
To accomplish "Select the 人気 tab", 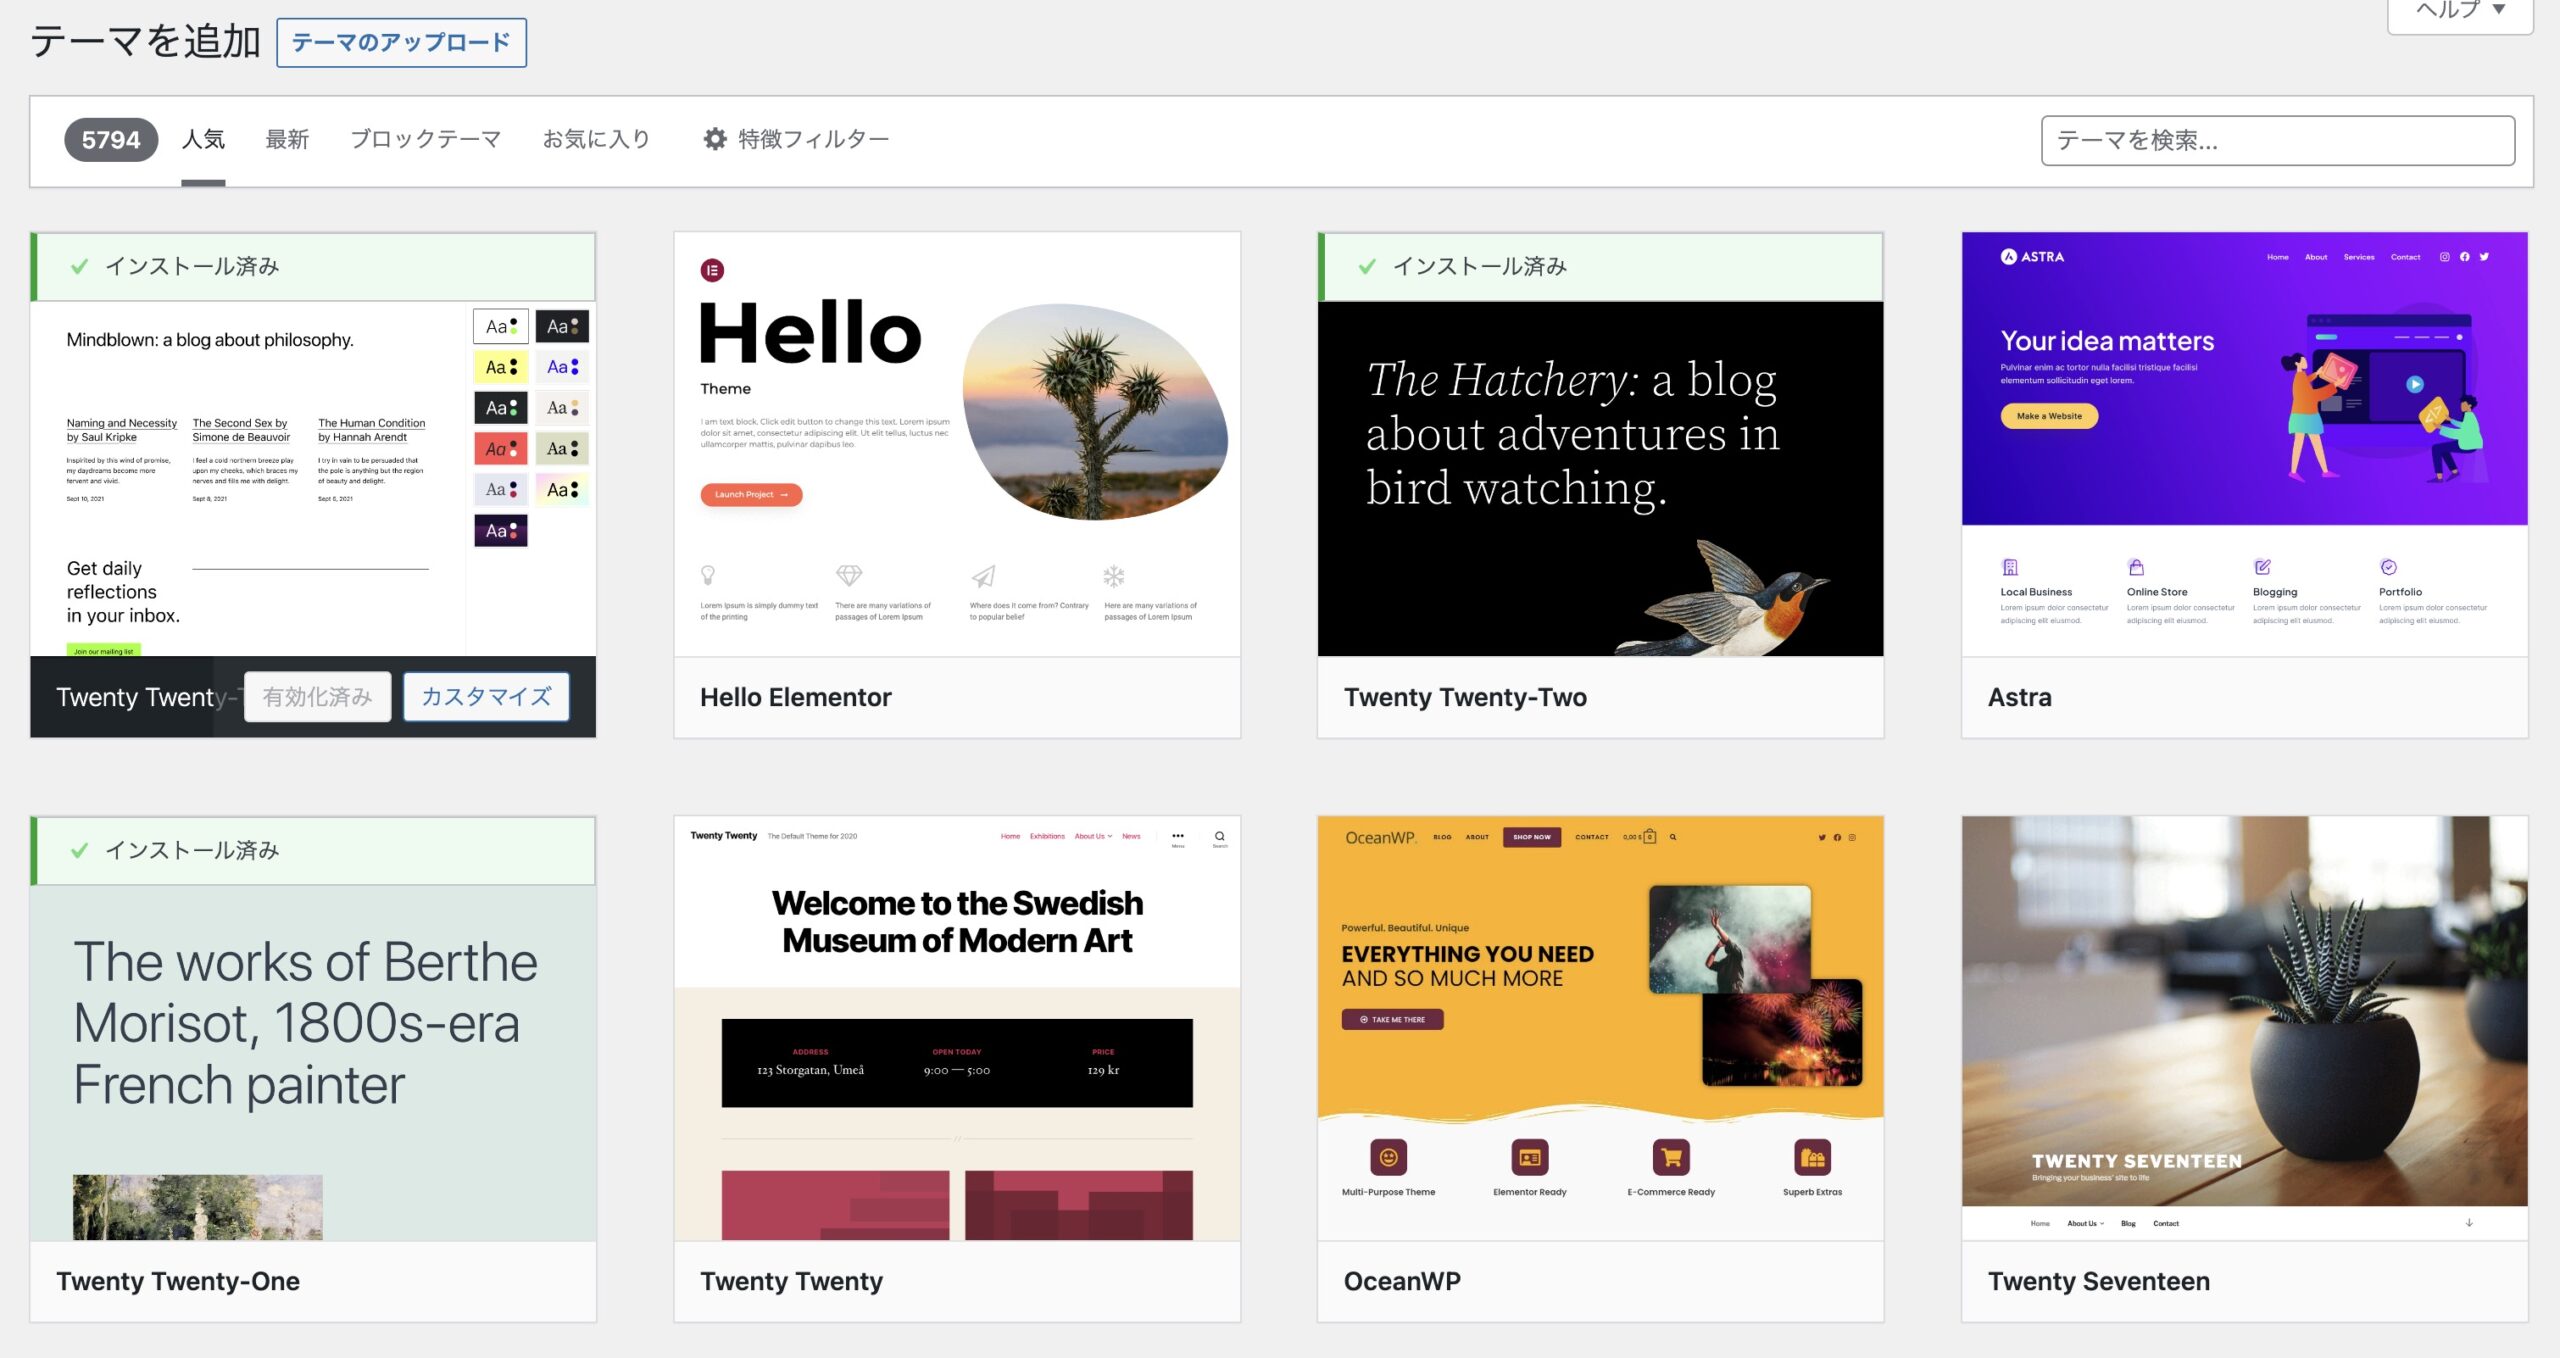I will coord(203,139).
